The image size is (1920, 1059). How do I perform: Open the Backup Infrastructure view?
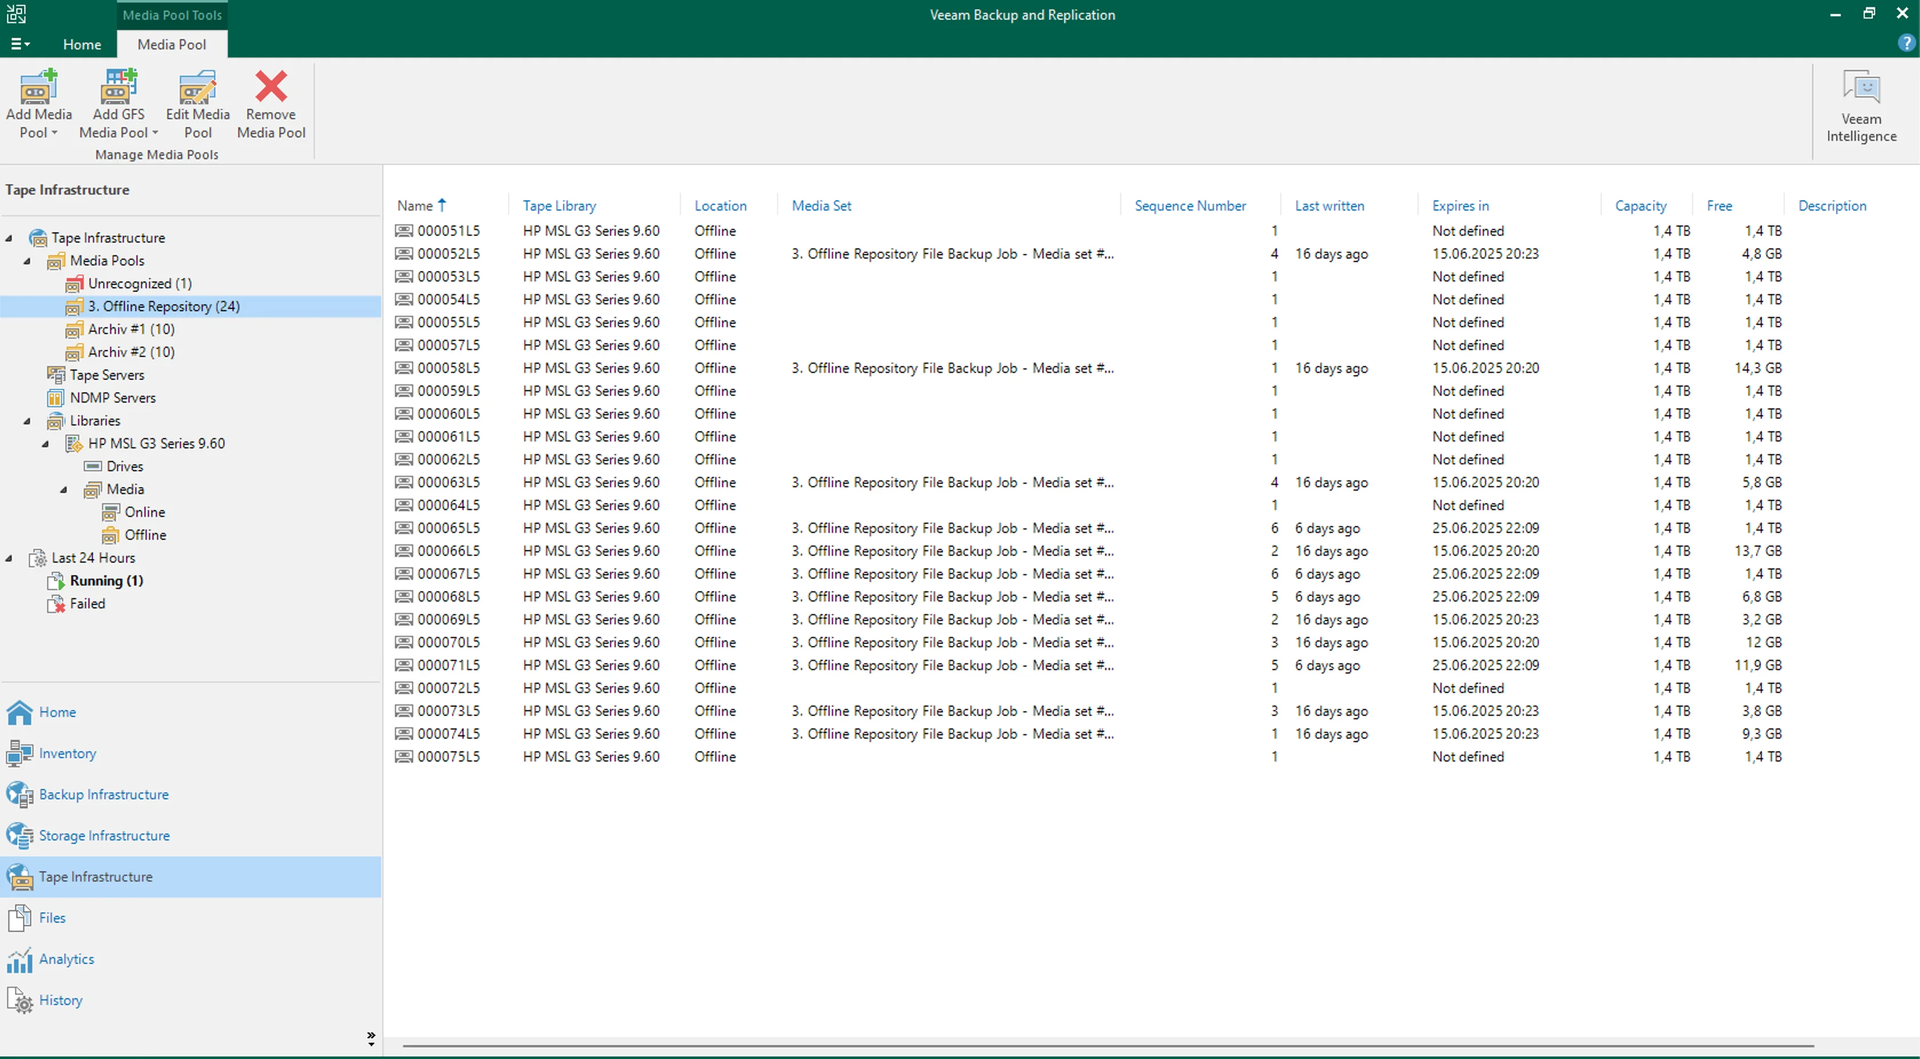click(x=190, y=795)
